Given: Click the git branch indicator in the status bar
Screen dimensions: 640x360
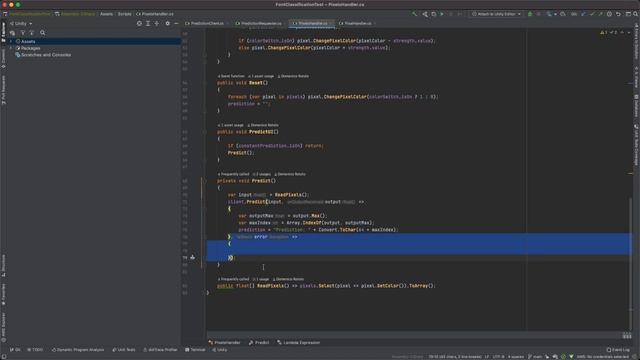Looking at the screenshot, I should coord(535,357).
